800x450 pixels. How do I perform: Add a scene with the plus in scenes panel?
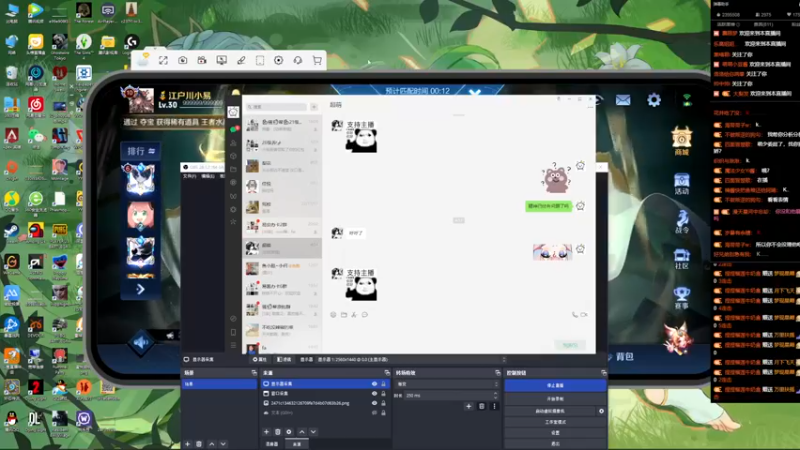coord(188,444)
